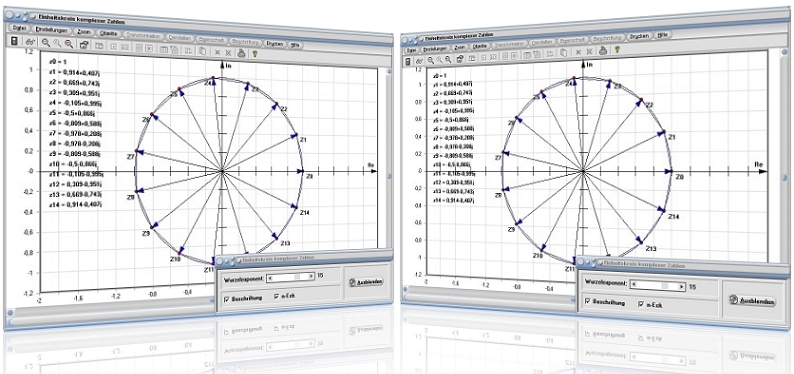Screen dimensions: 794x374
Task: Toggle Beschriftung checkbox in left control panel
Action: (x=226, y=299)
